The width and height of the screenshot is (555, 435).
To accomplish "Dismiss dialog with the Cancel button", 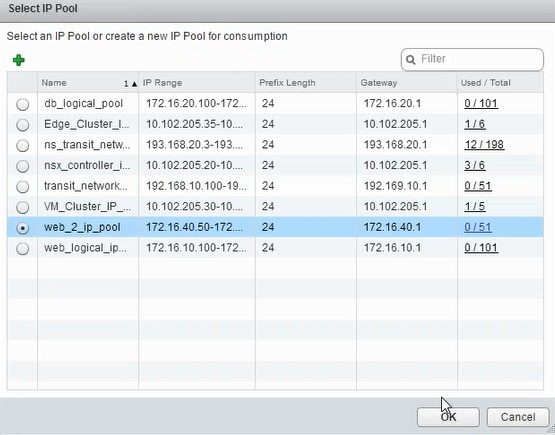I will (x=518, y=417).
